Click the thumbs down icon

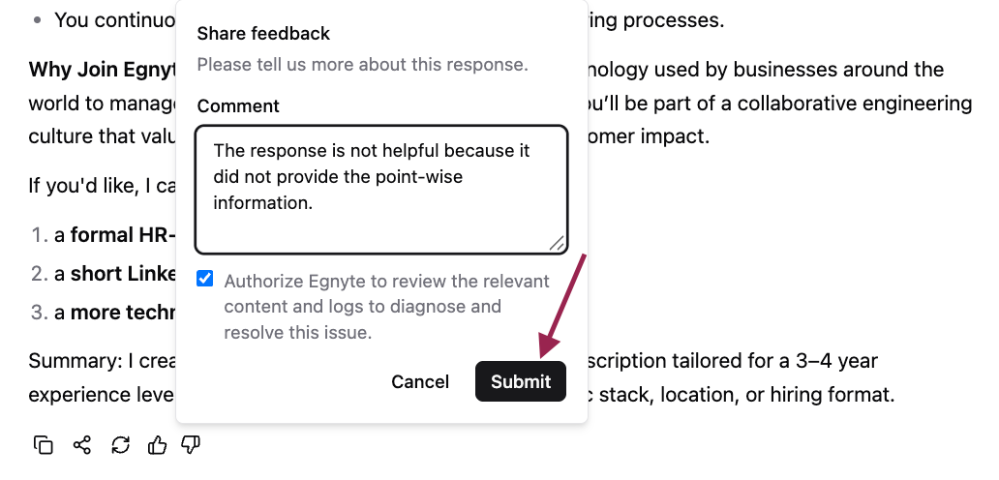coord(191,444)
